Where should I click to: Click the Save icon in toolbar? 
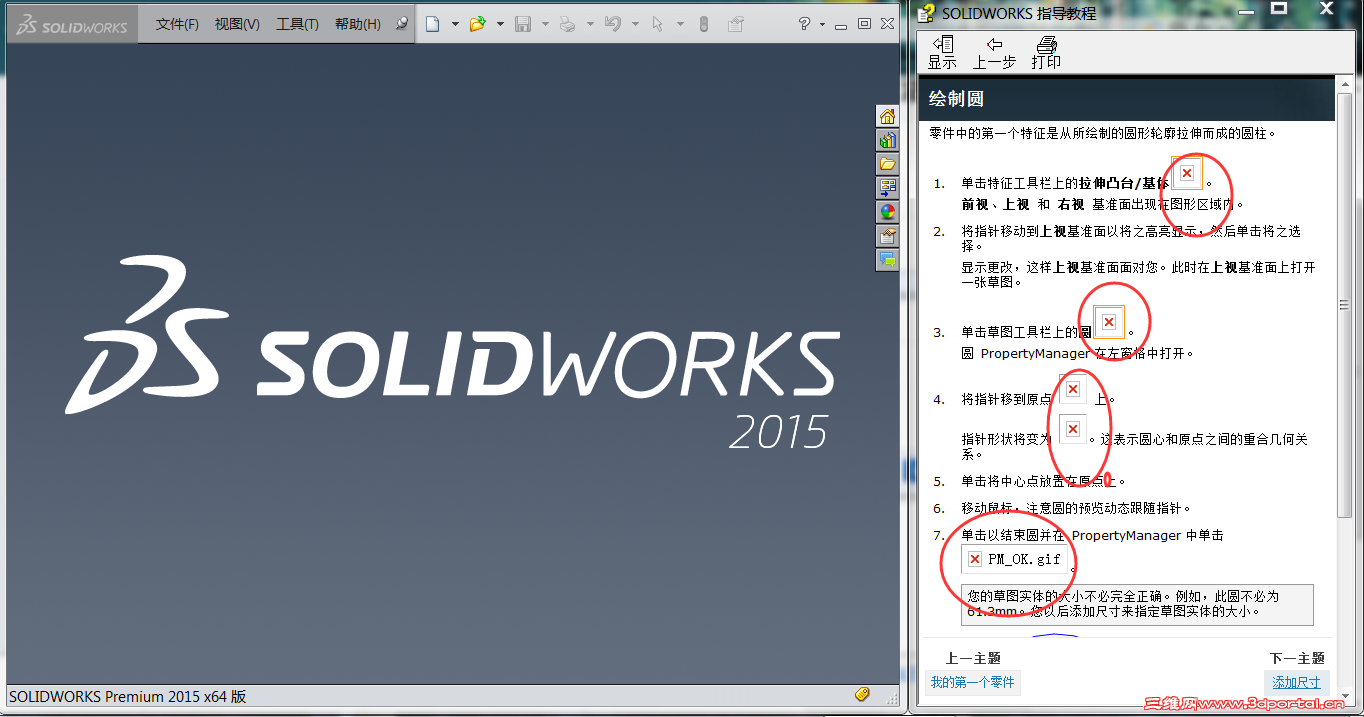pyautogui.click(x=523, y=24)
